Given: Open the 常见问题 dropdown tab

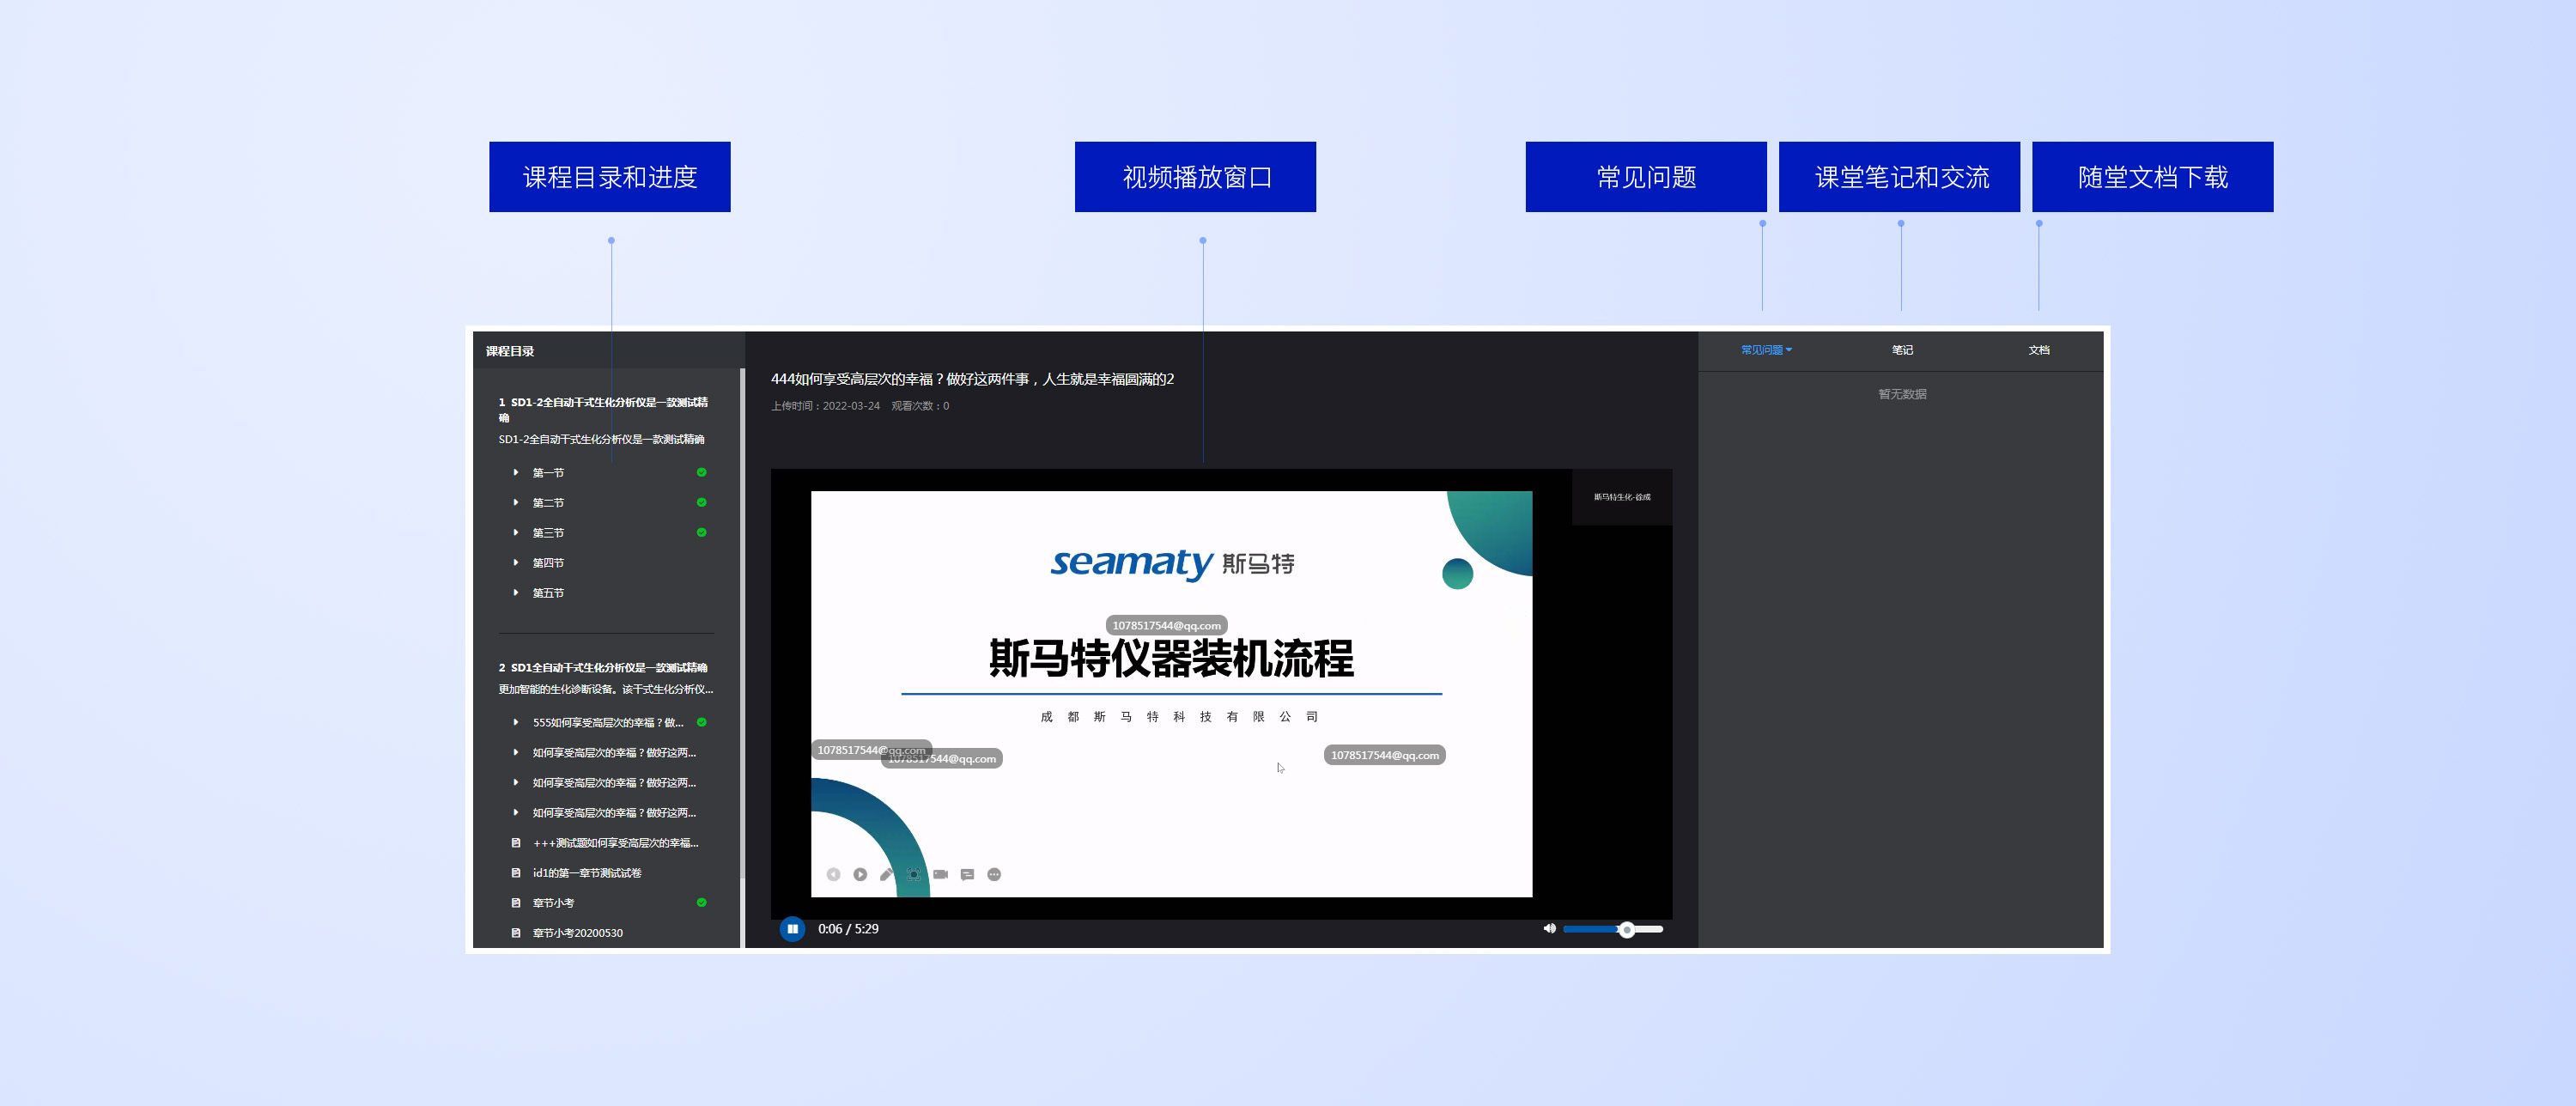Looking at the screenshot, I should tap(1765, 350).
